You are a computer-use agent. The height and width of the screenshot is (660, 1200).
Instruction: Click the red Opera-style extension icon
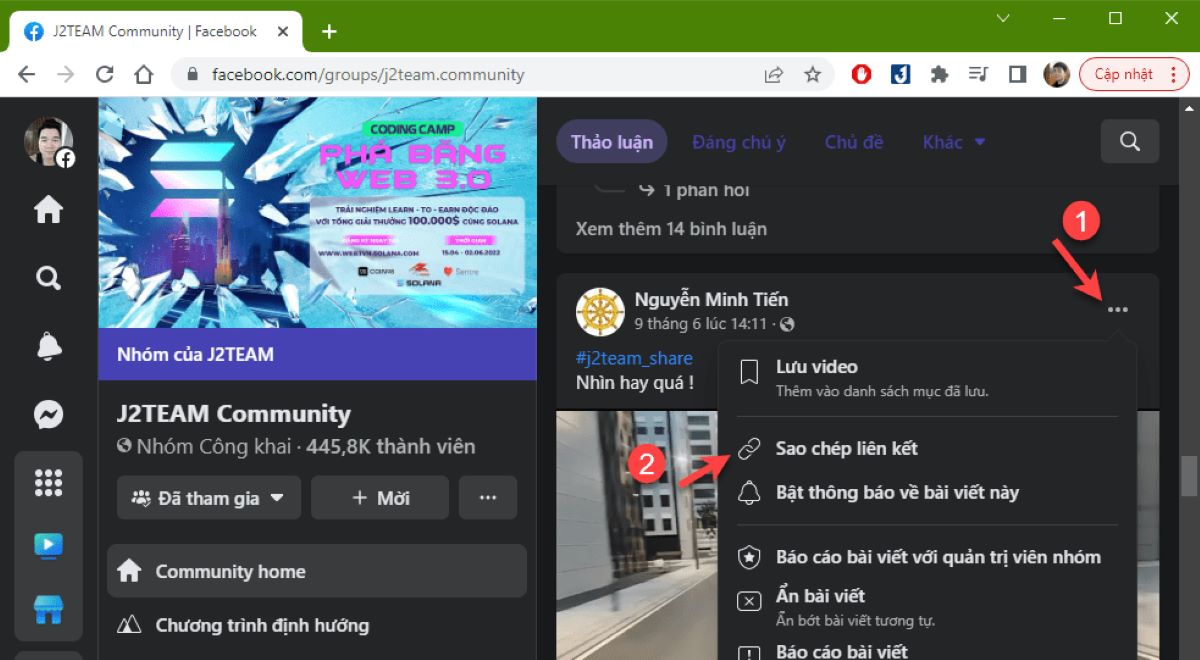click(x=861, y=74)
